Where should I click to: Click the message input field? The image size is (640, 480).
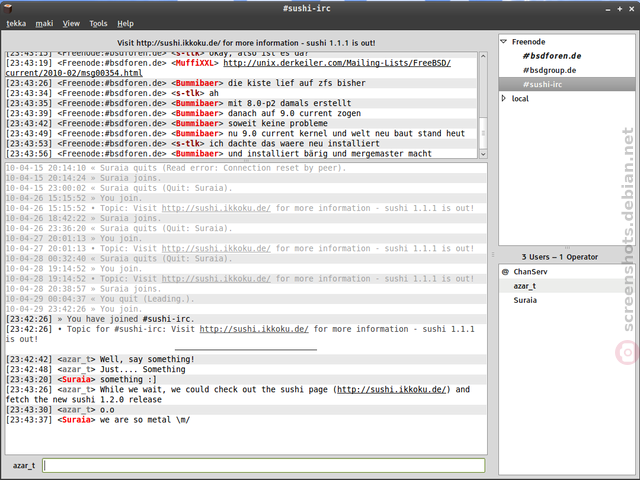tap(264, 465)
